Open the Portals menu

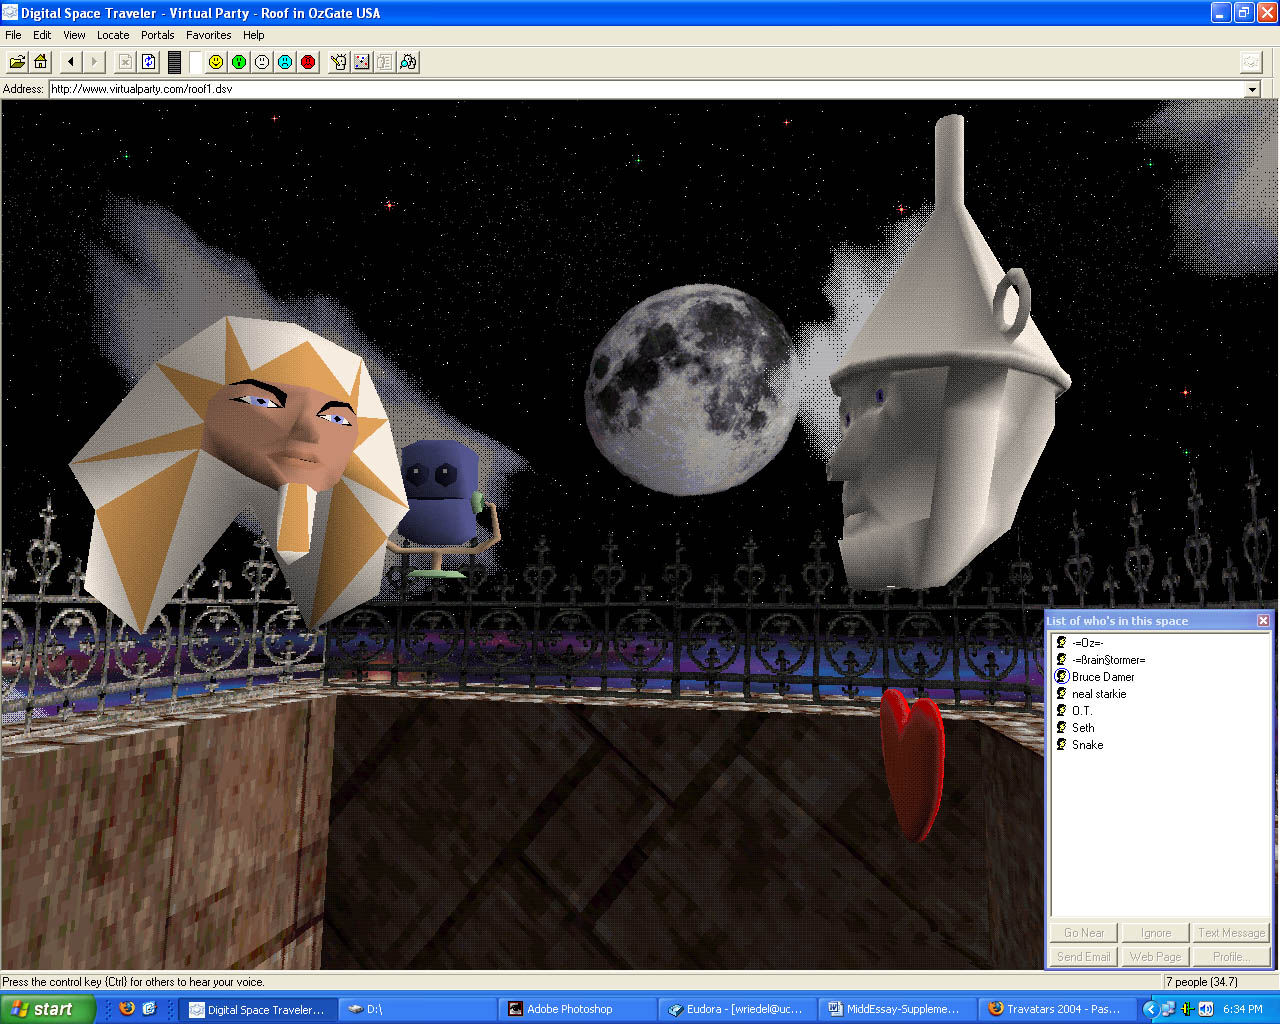point(157,35)
